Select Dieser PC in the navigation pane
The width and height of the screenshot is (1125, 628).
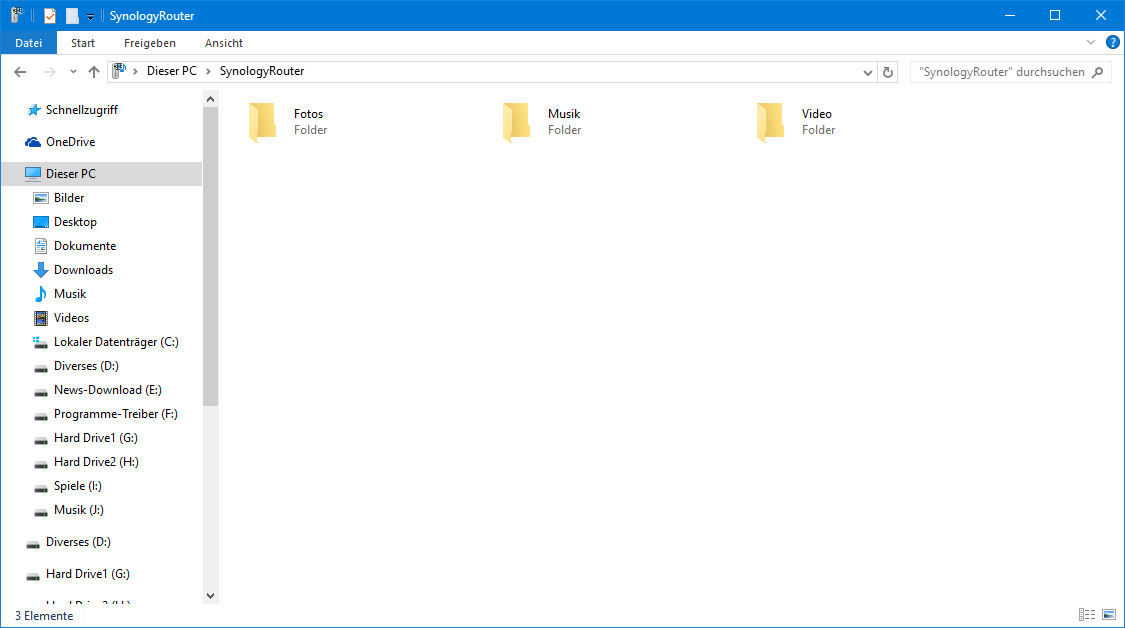click(x=102, y=174)
